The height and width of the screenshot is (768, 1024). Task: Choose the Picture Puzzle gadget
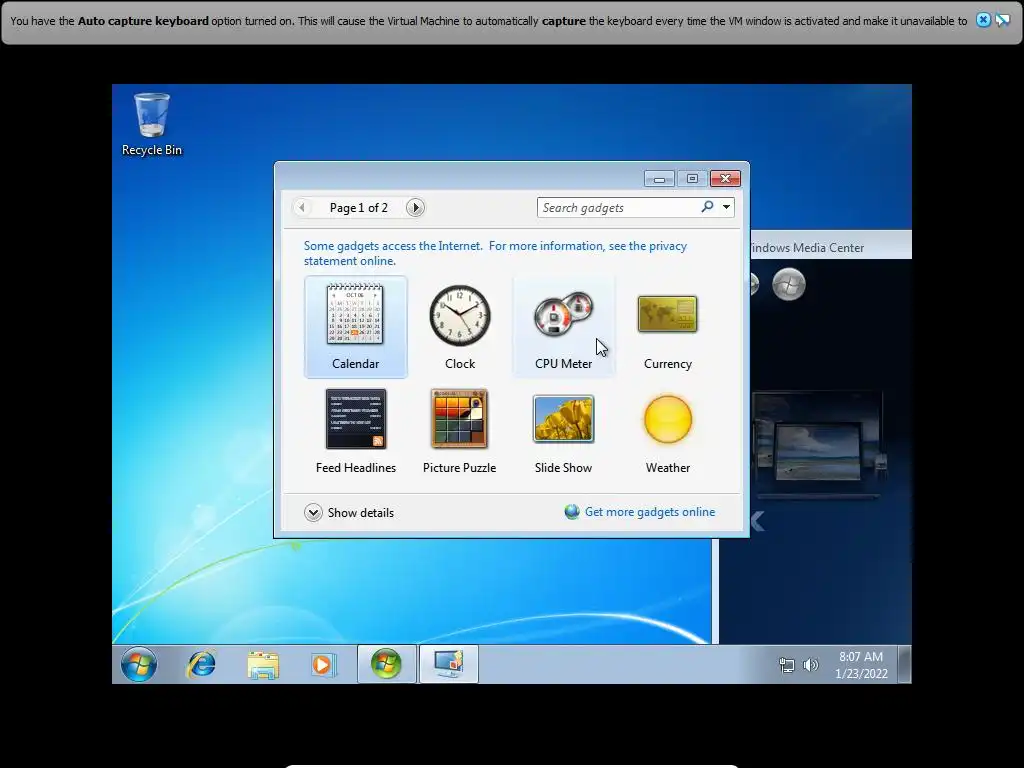click(x=460, y=431)
